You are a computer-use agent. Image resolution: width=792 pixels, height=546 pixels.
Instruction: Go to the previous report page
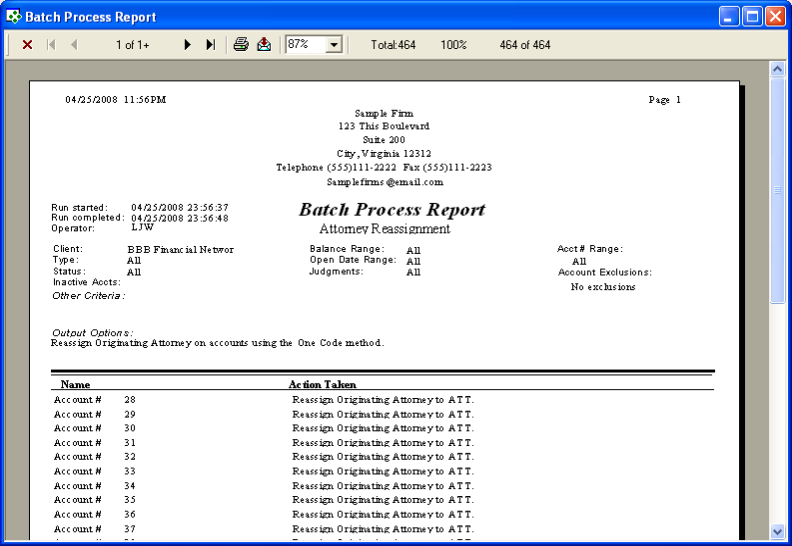[x=73, y=45]
